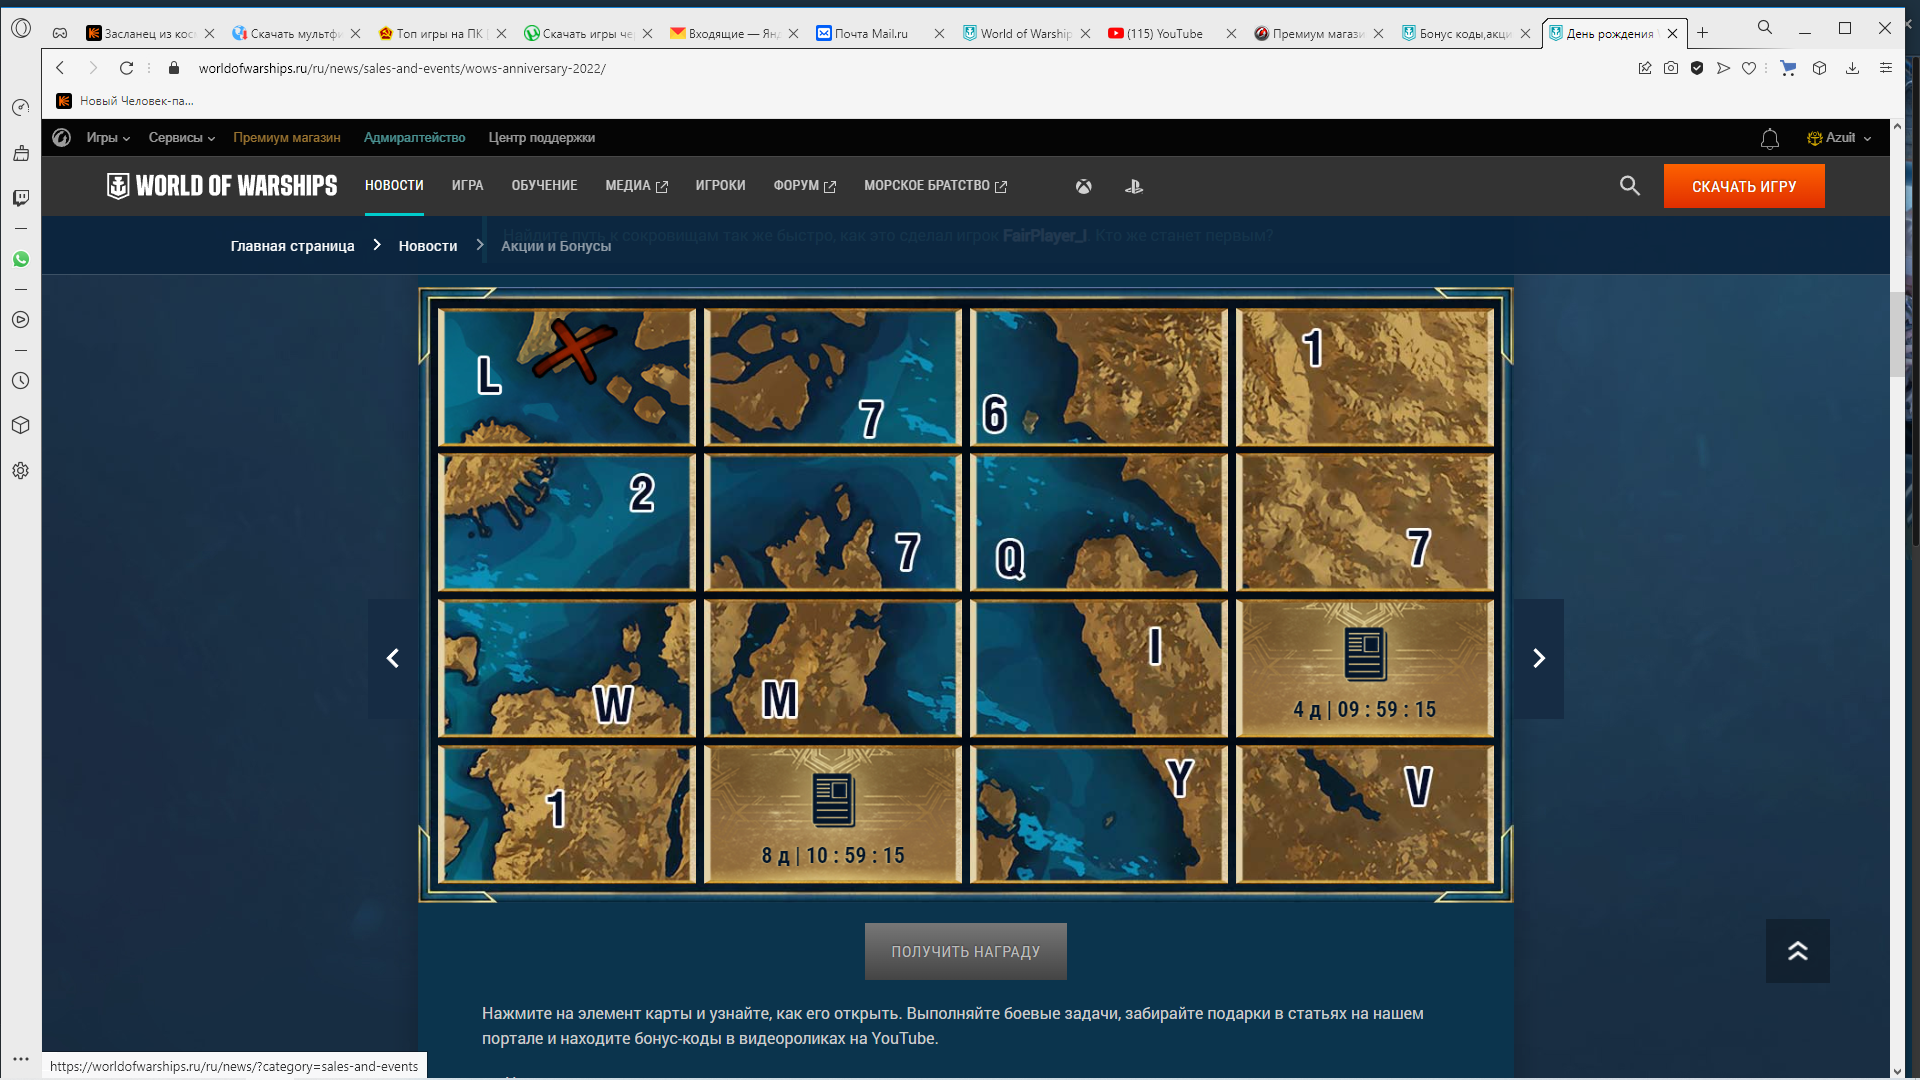Open WhatsApp in the browser sidebar
This screenshot has height=1080, width=1920.
click(x=21, y=259)
